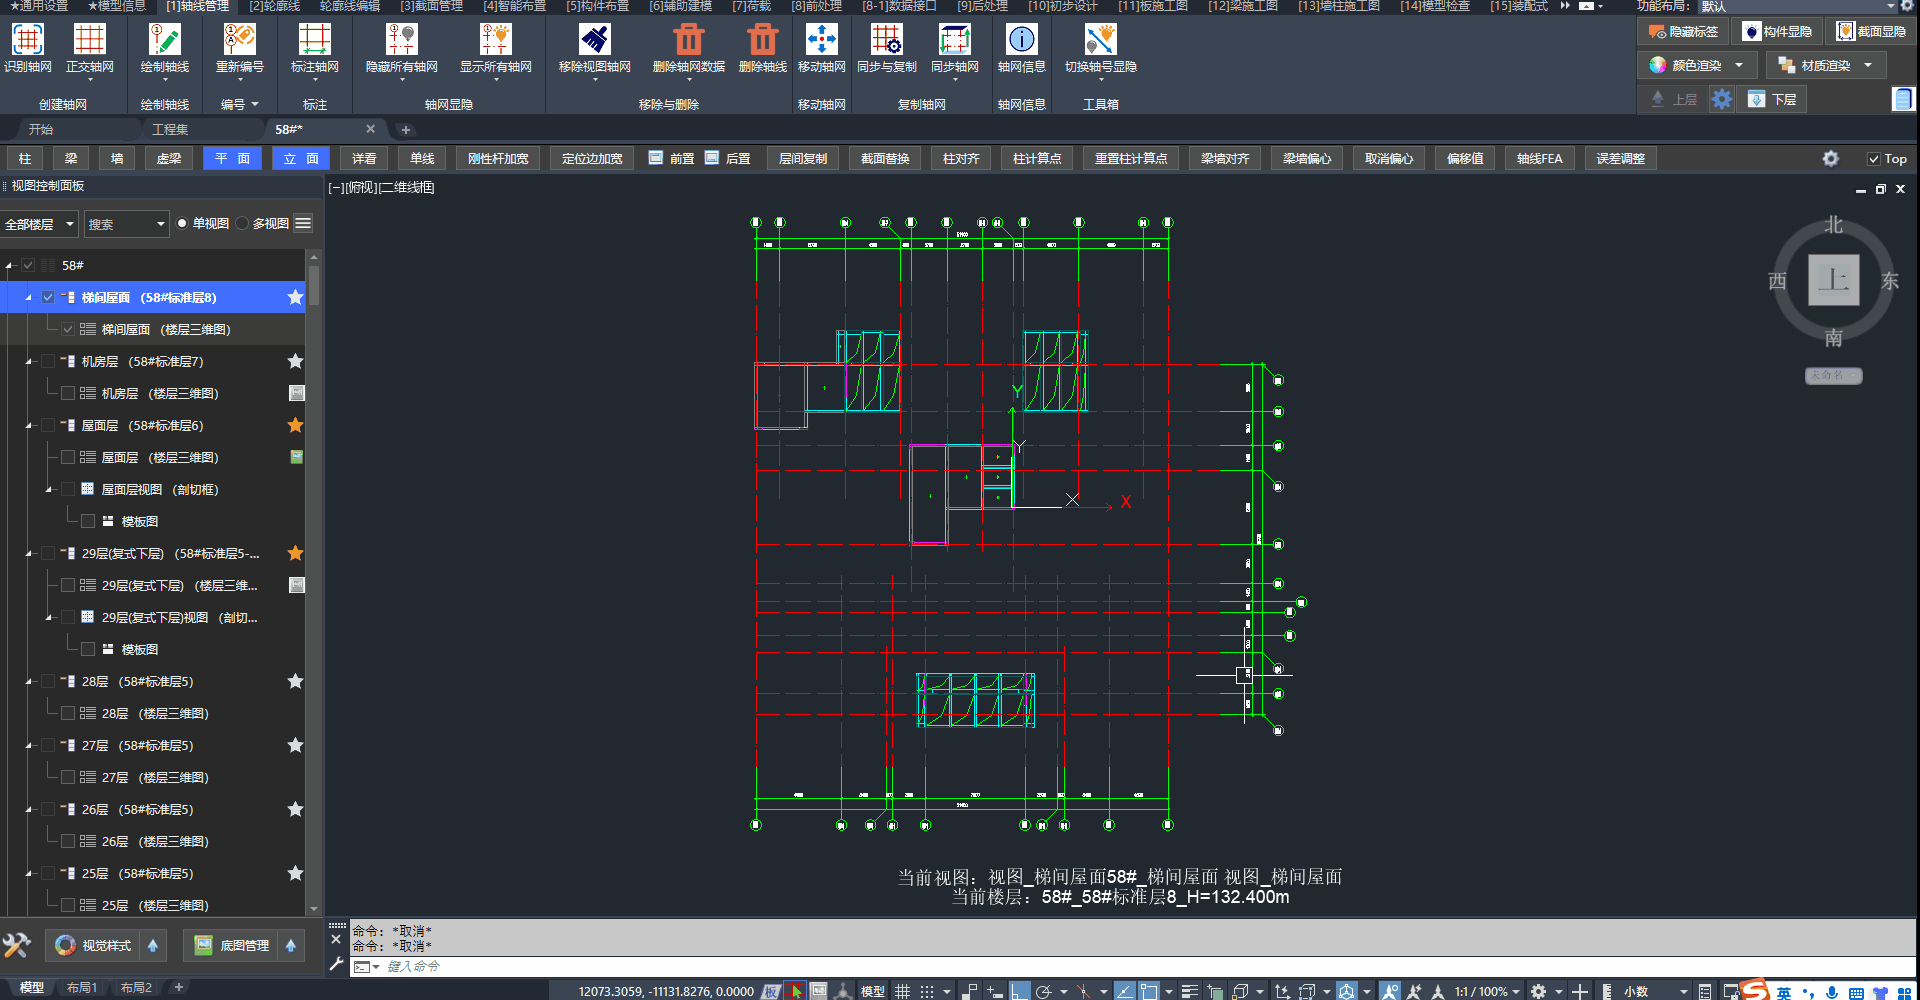1920x1000 pixels.
Task: Open 轴网信息 info icon
Action: pyautogui.click(x=1021, y=40)
